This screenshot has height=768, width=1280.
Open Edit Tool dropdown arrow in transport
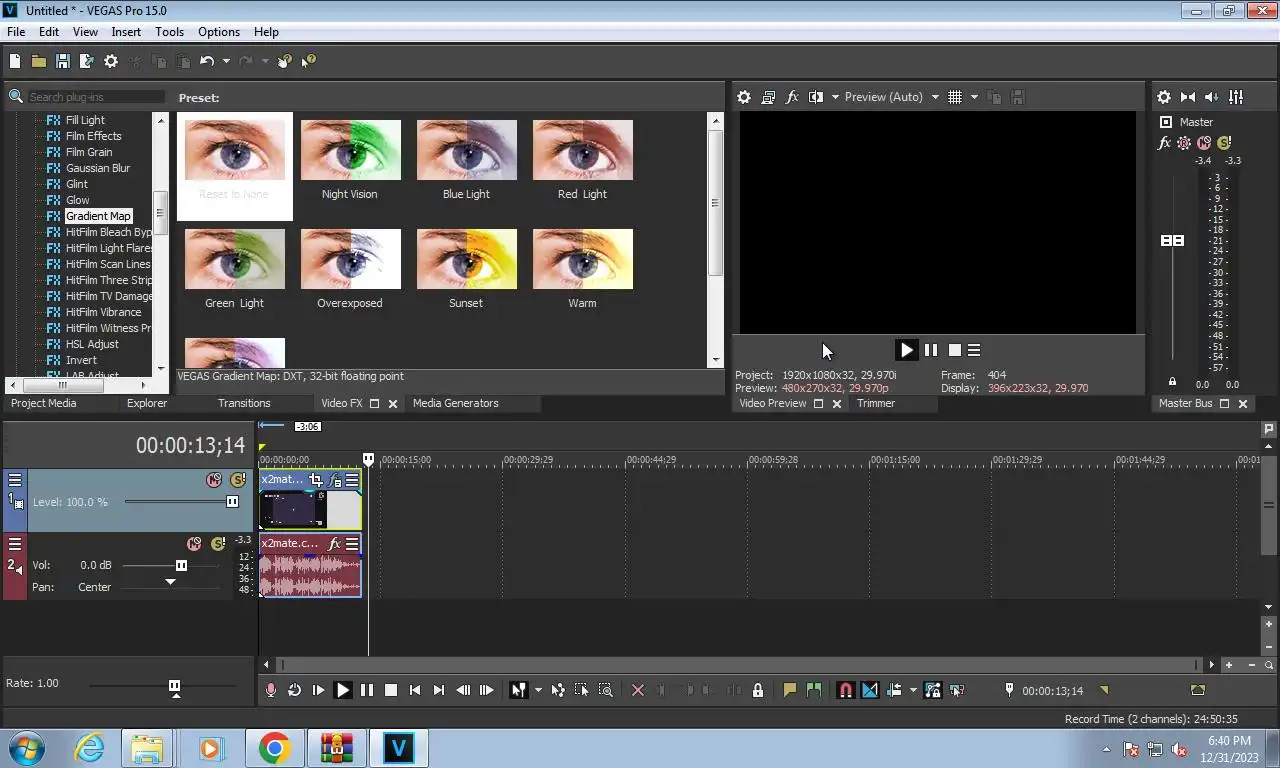538,690
